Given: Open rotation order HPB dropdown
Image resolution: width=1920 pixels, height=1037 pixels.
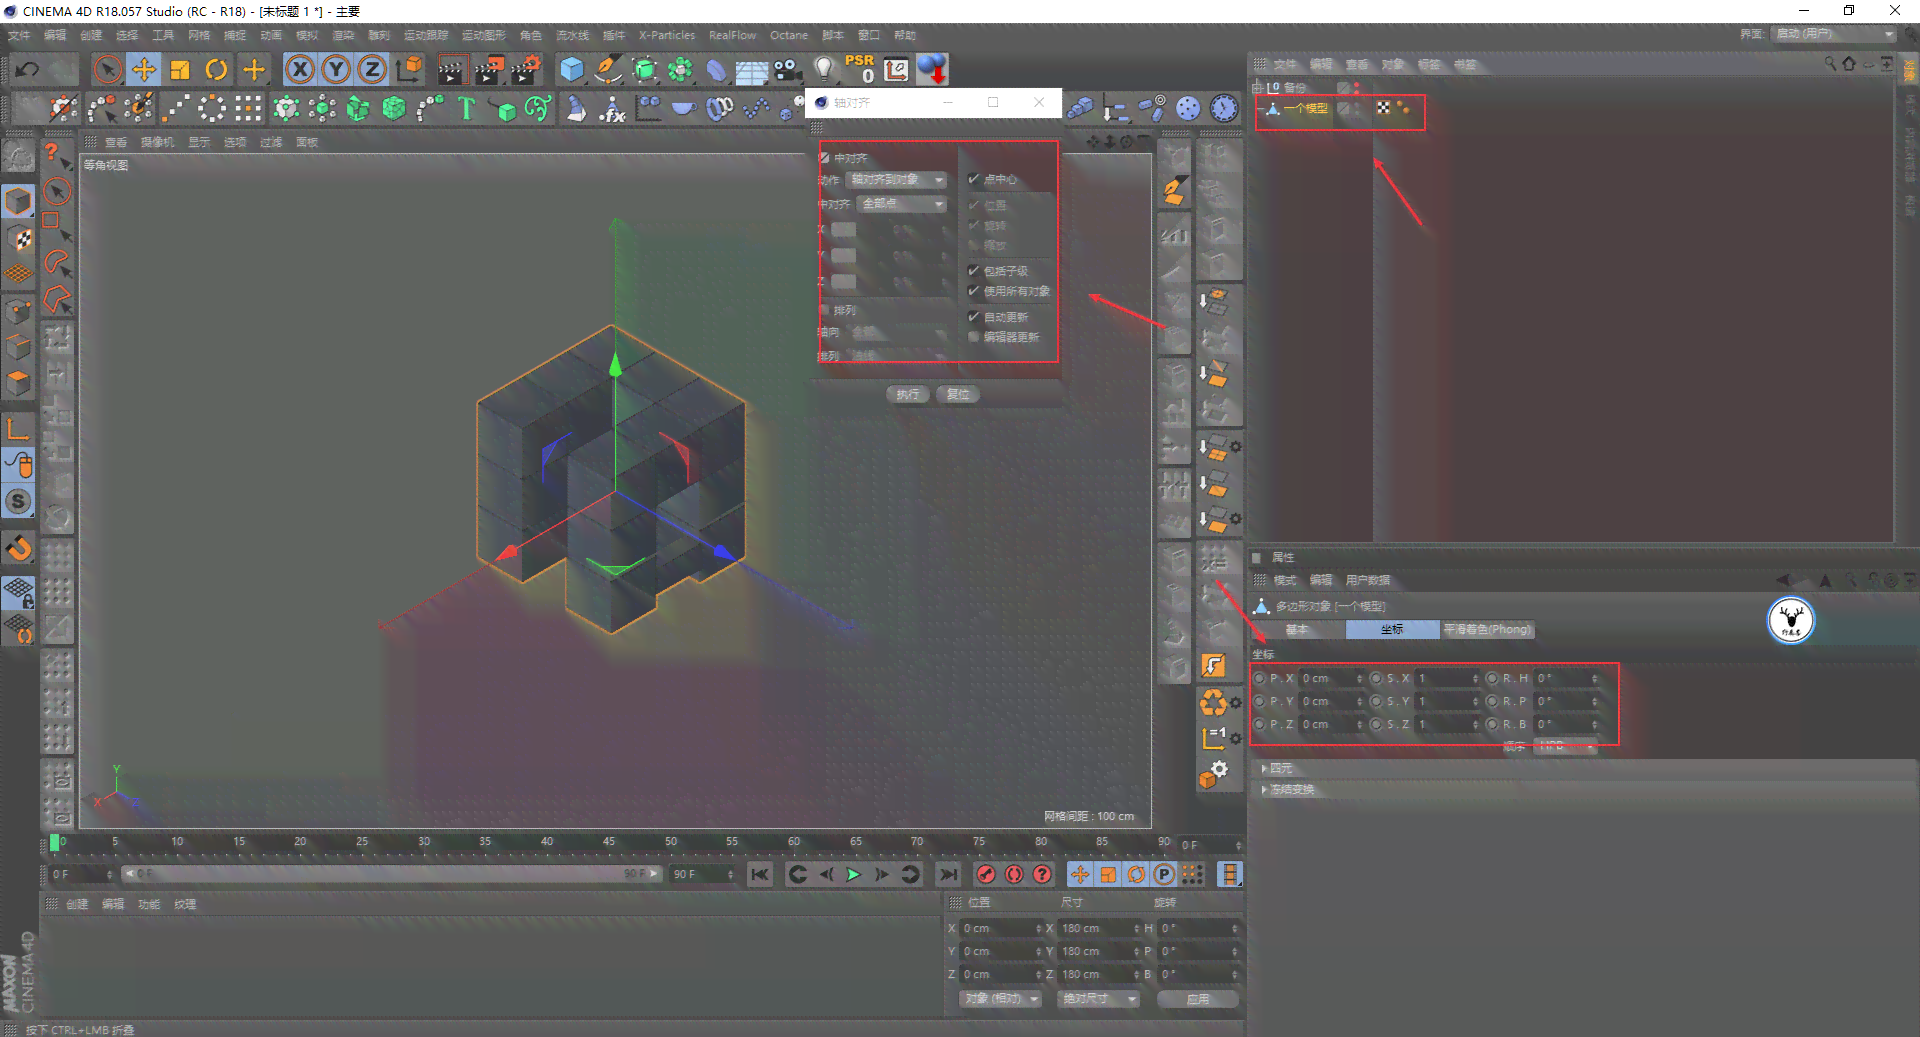Looking at the screenshot, I should [1566, 746].
